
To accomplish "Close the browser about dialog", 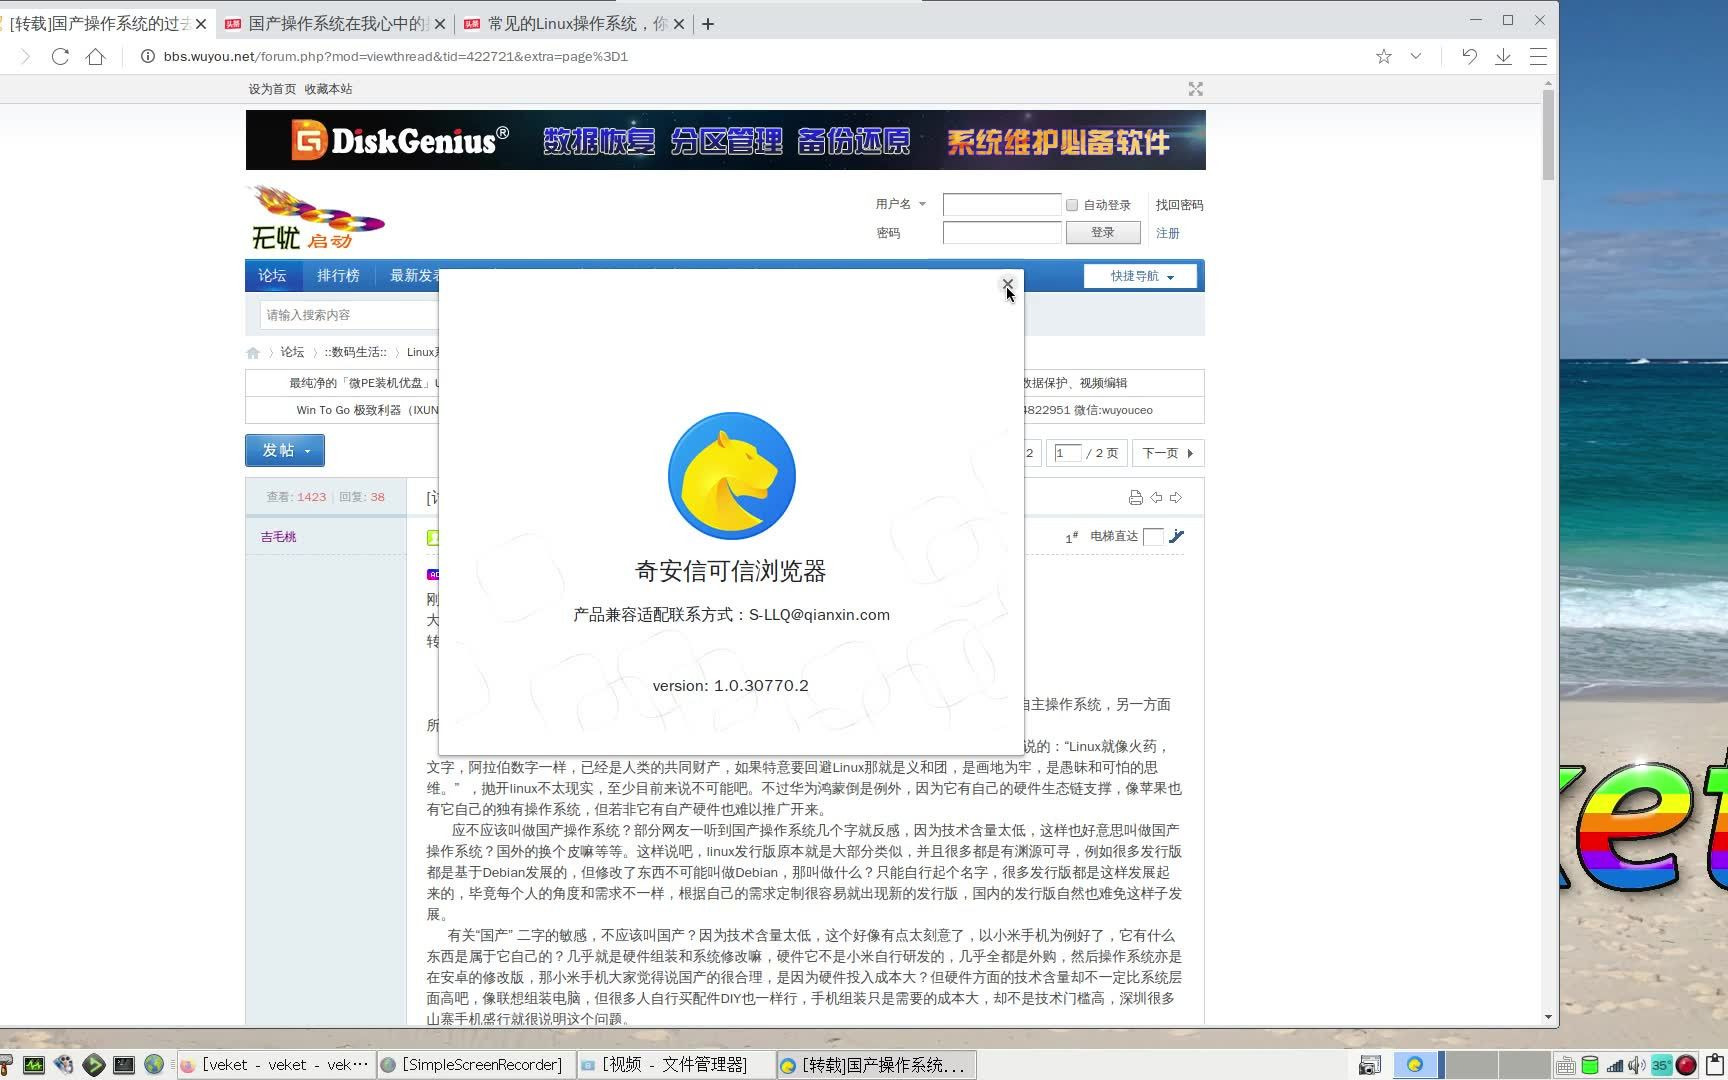I will (1007, 284).
